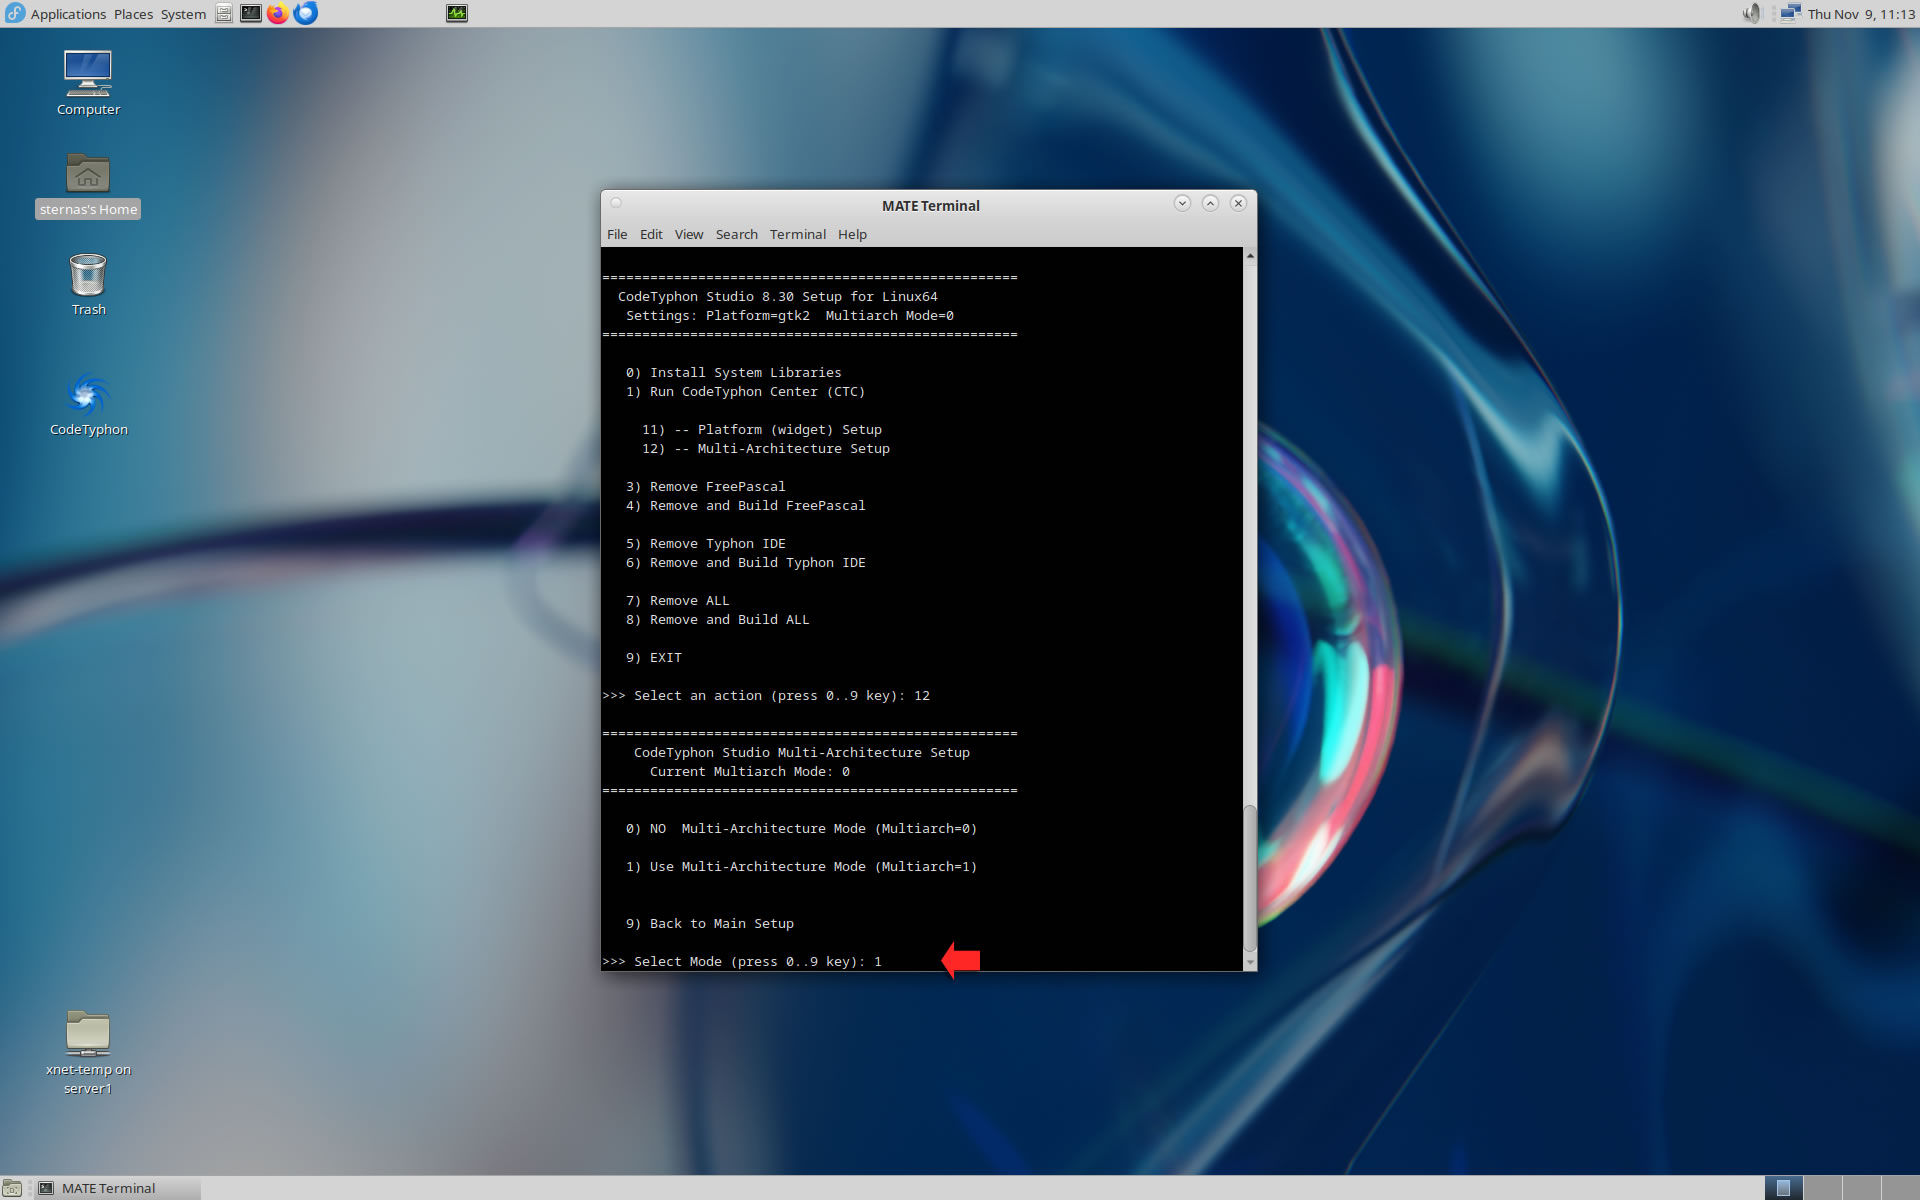Click 'CodeTyphon Studio 8.30 Setup for Linux64' header
The height and width of the screenshot is (1200, 1920).
pos(777,296)
